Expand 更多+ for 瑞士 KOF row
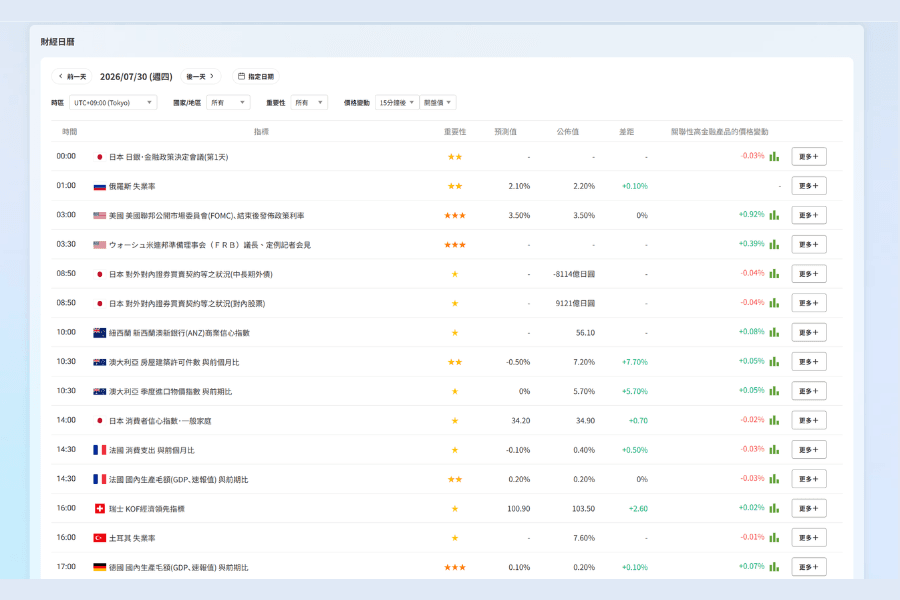Image resolution: width=900 pixels, height=600 pixels. [809, 508]
